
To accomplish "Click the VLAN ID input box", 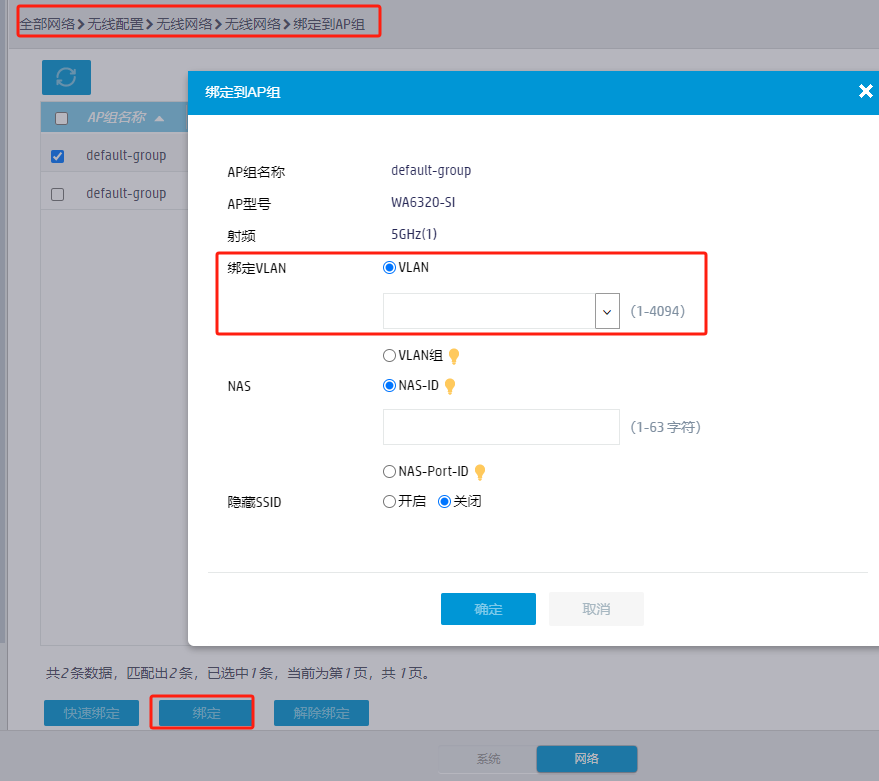I will pos(489,311).
